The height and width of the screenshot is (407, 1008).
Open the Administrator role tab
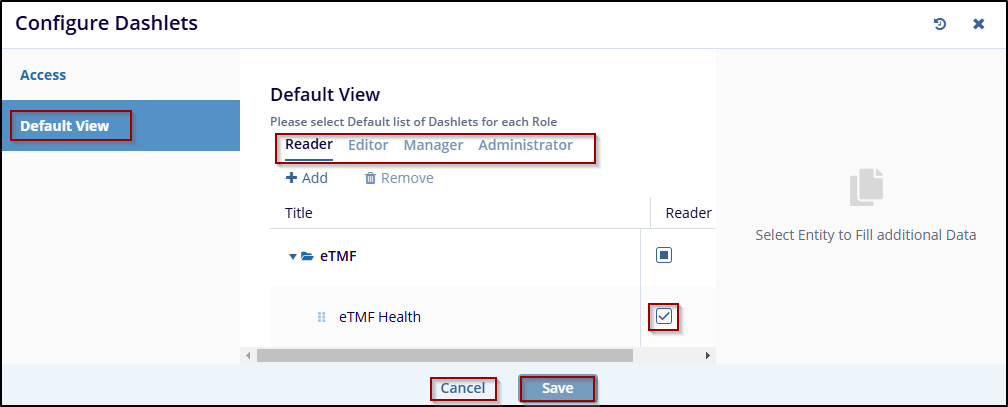click(x=525, y=145)
